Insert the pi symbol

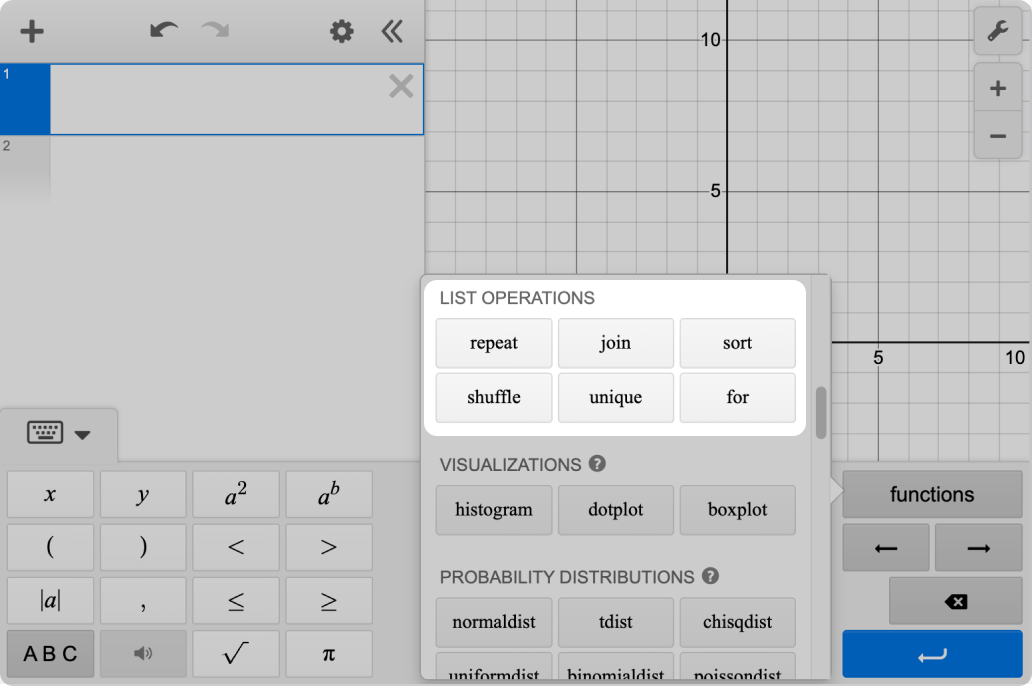(x=328, y=653)
